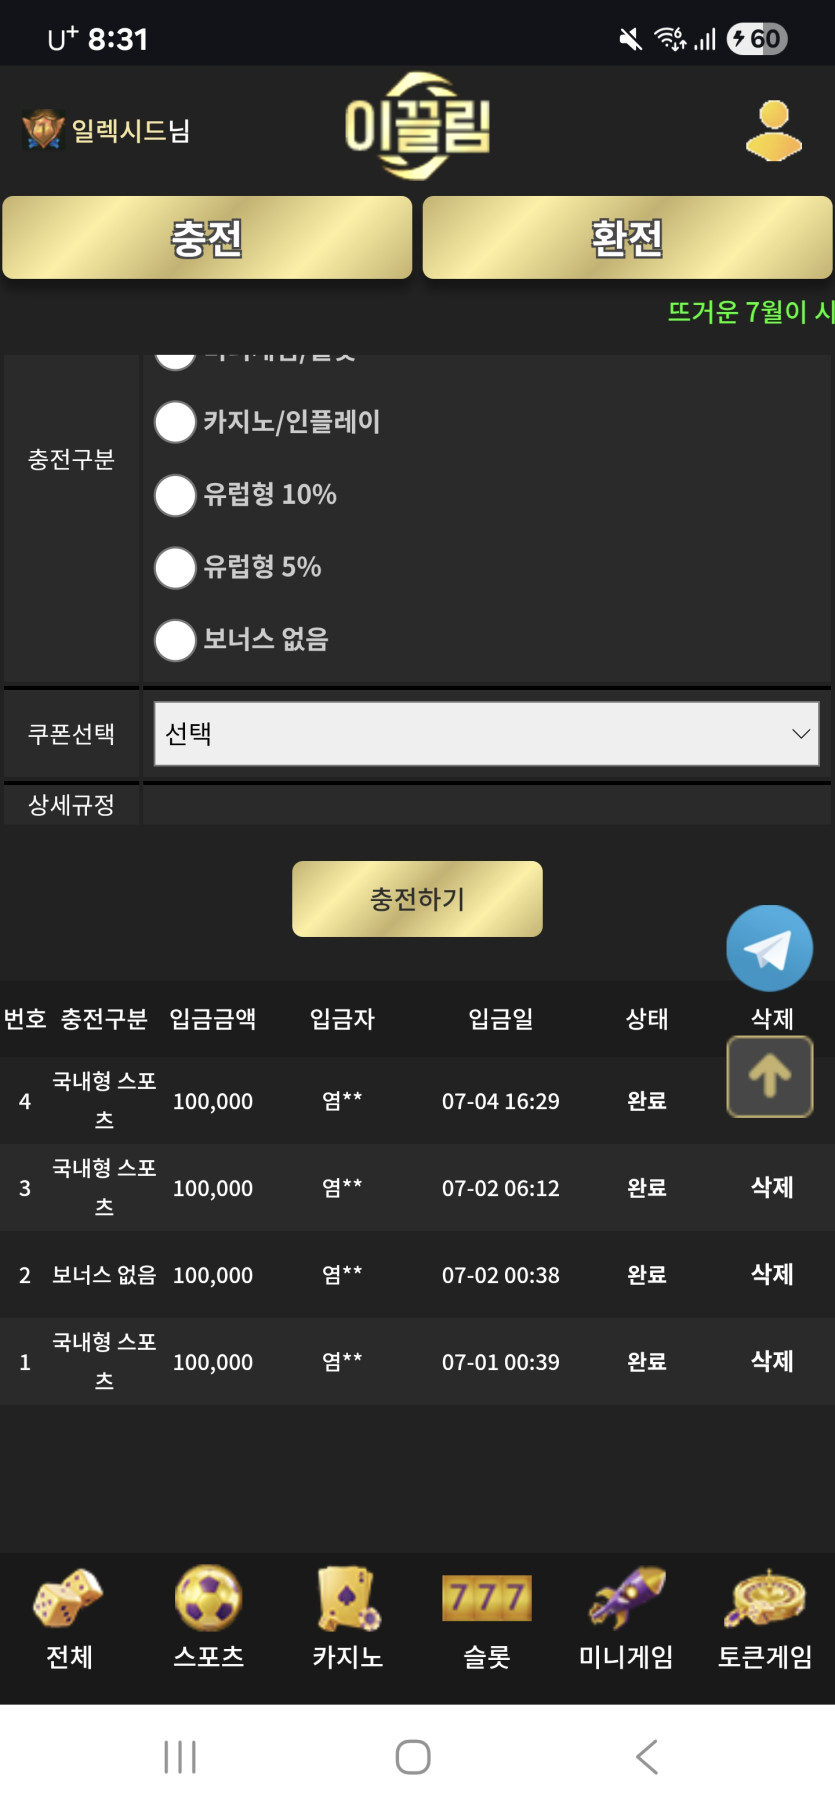Open the Telegram chat bubble icon
The height and width of the screenshot is (1809, 835).
769,948
